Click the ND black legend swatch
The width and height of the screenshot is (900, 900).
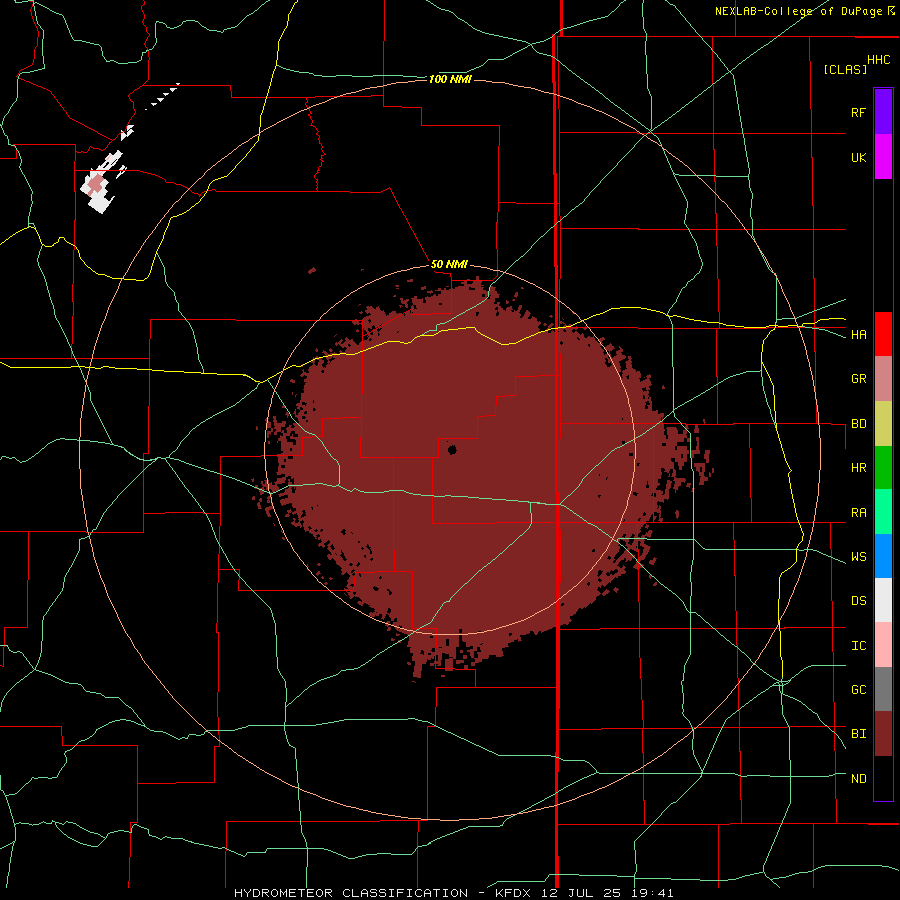coord(883,778)
